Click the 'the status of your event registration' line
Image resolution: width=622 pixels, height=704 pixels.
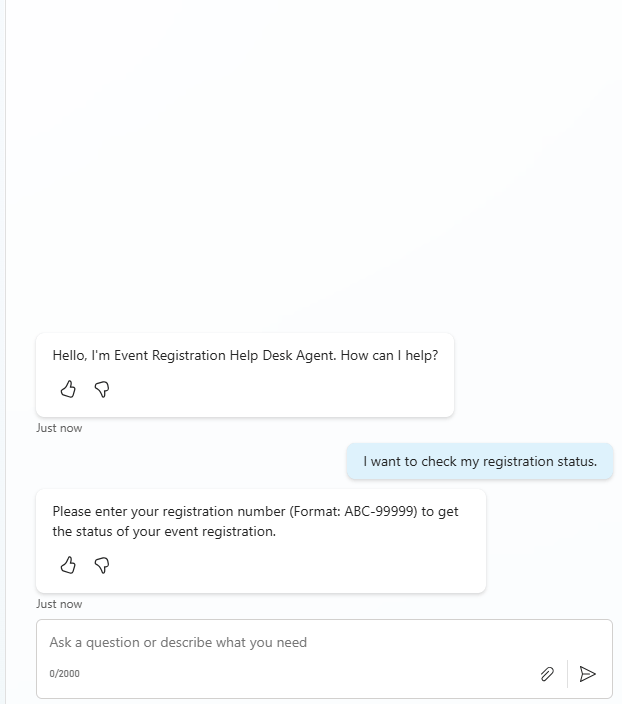(x=164, y=531)
